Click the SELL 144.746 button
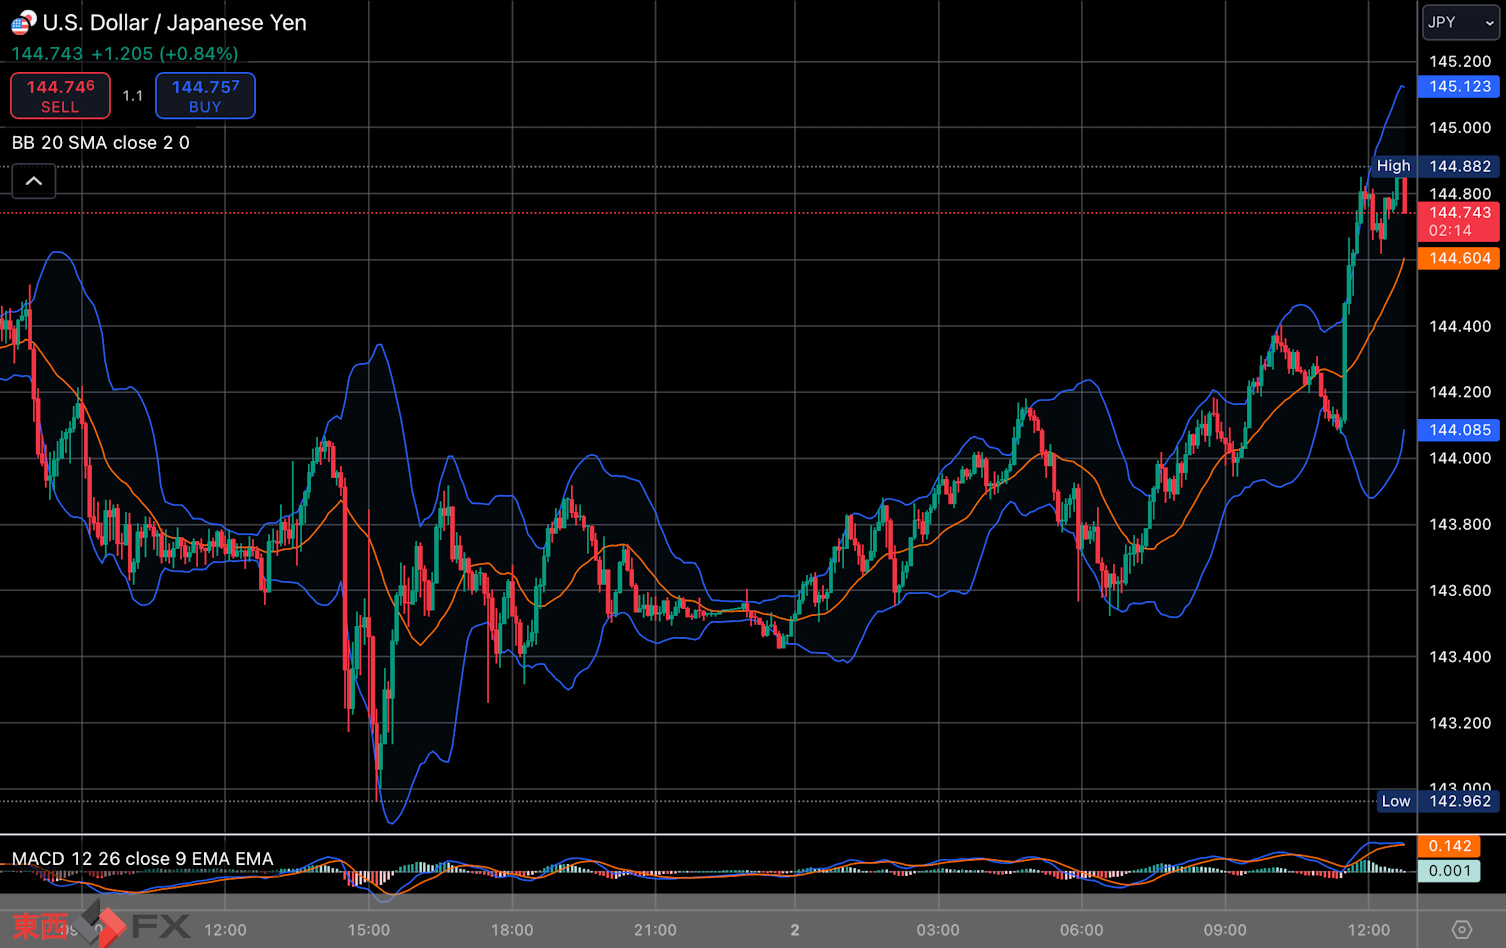This screenshot has width=1506, height=948. click(60, 96)
